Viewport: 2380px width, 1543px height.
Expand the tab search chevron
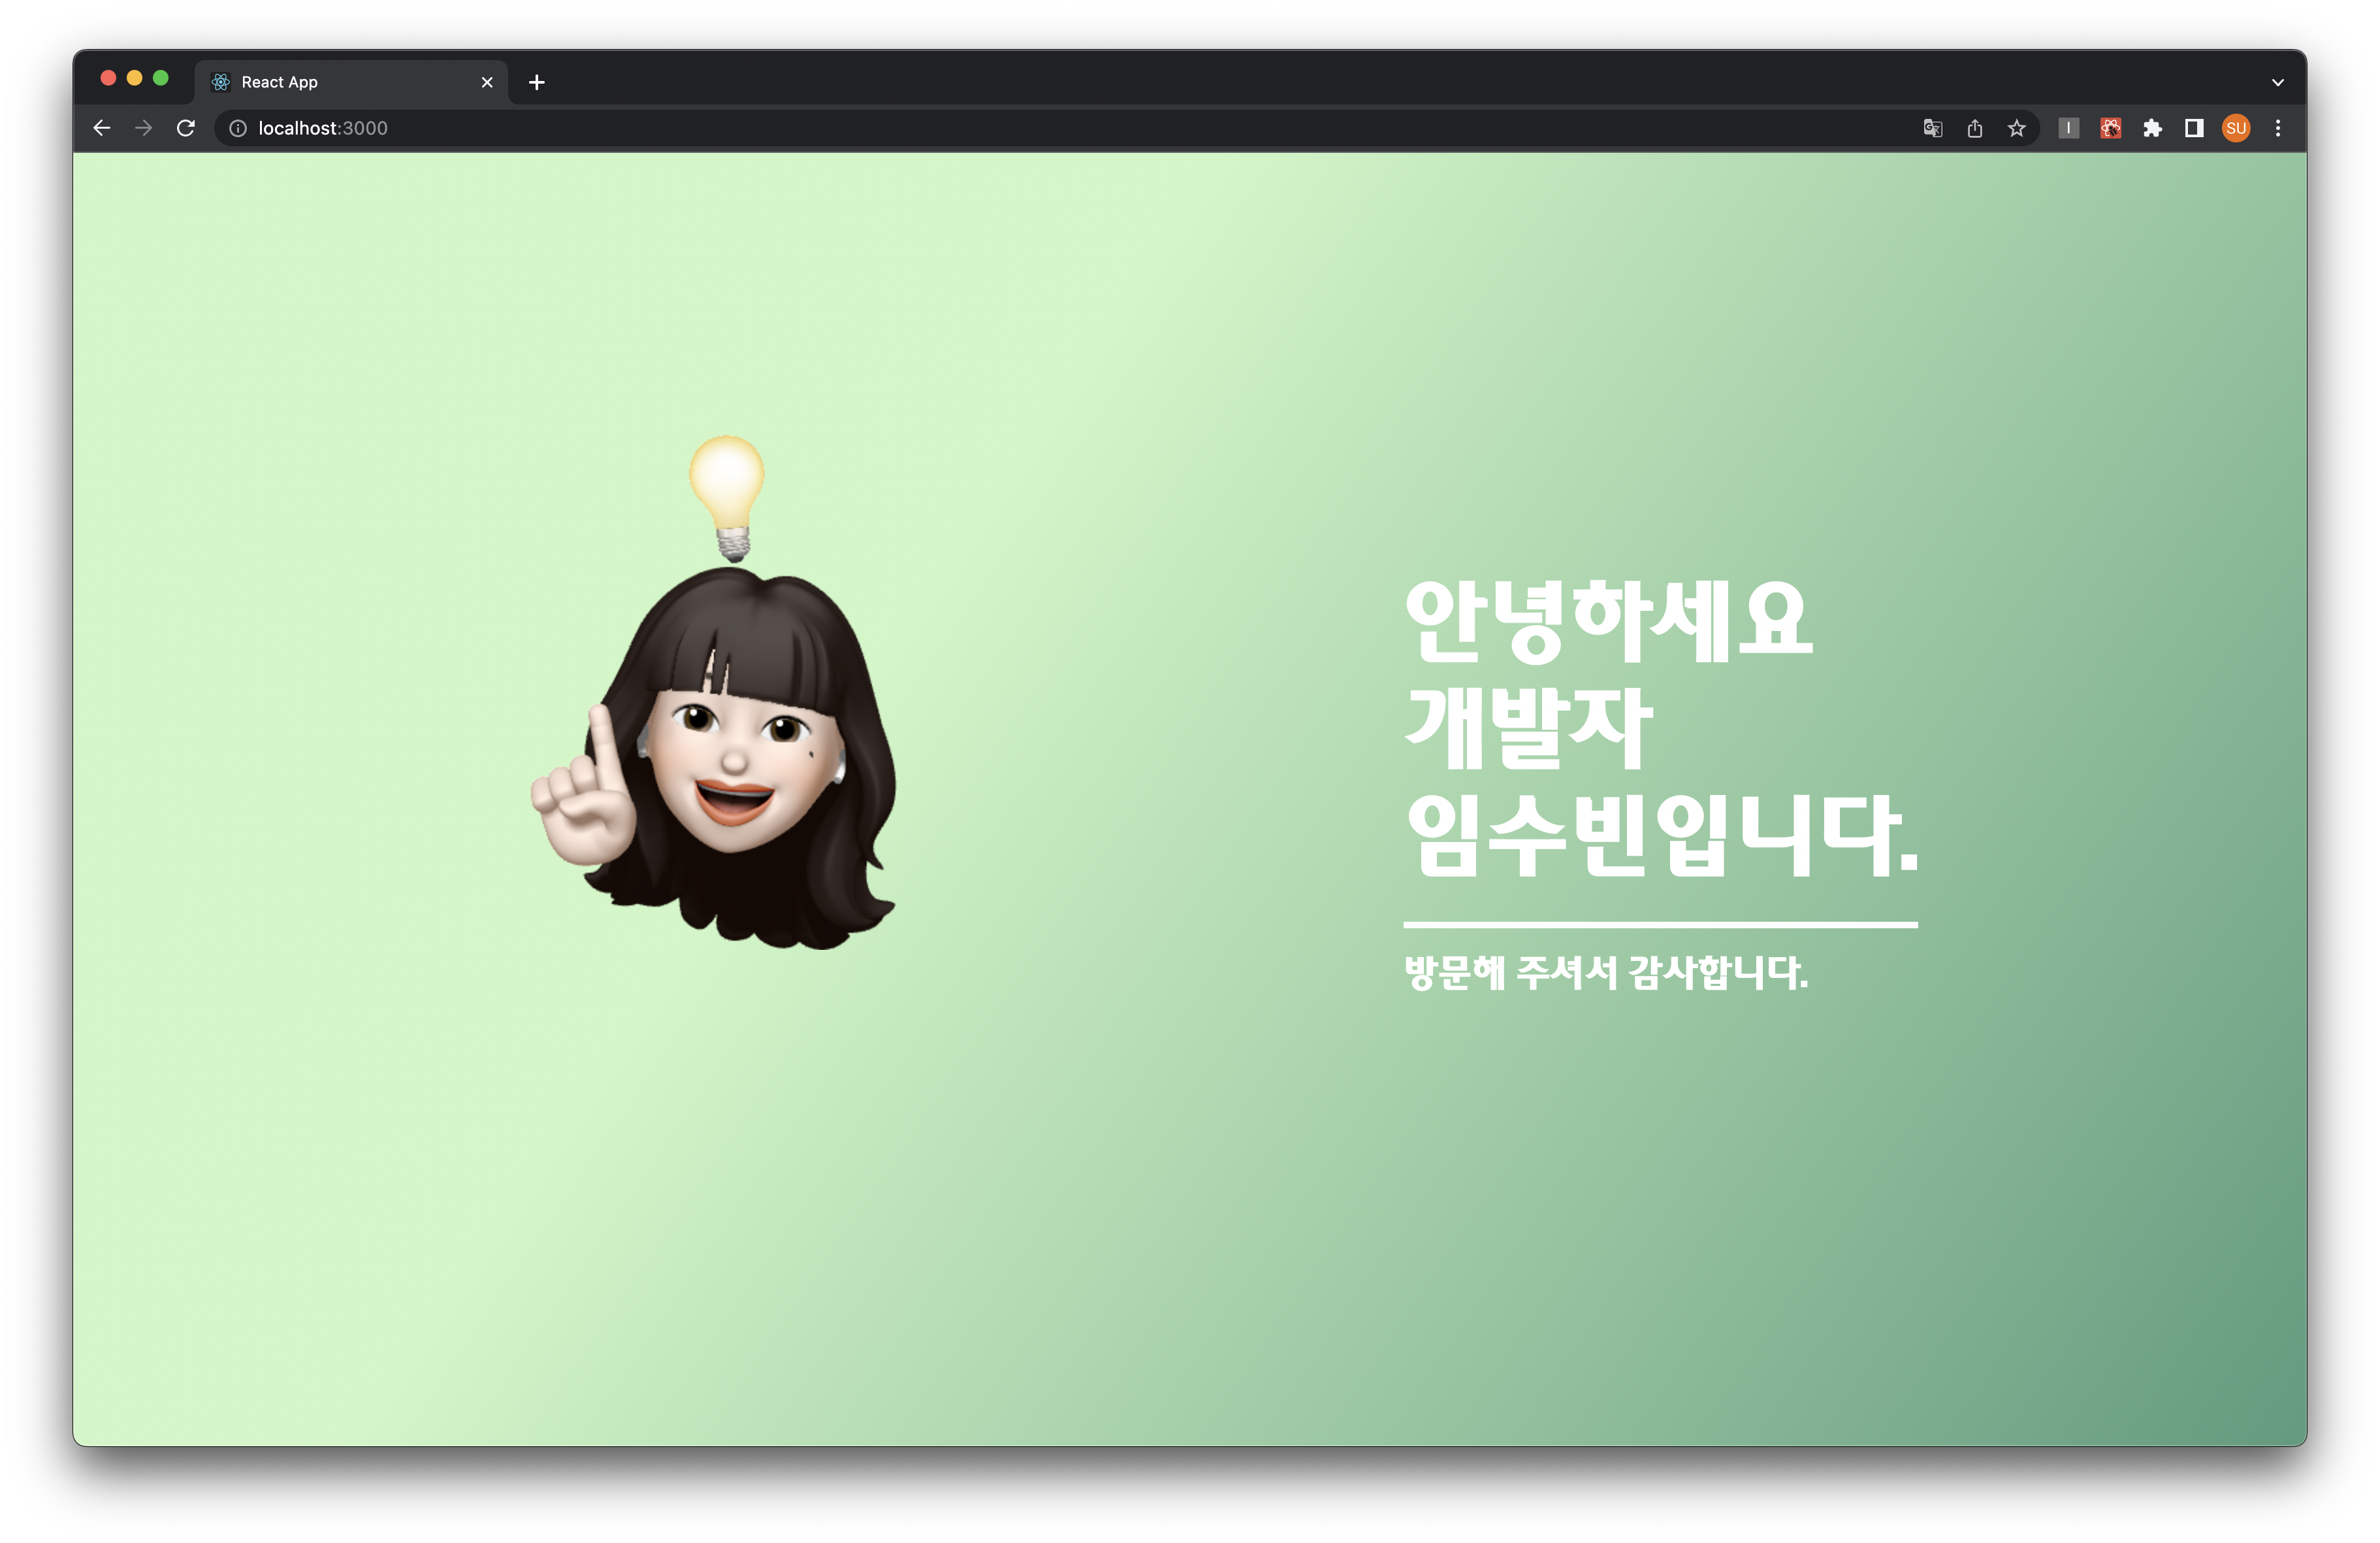click(2278, 82)
